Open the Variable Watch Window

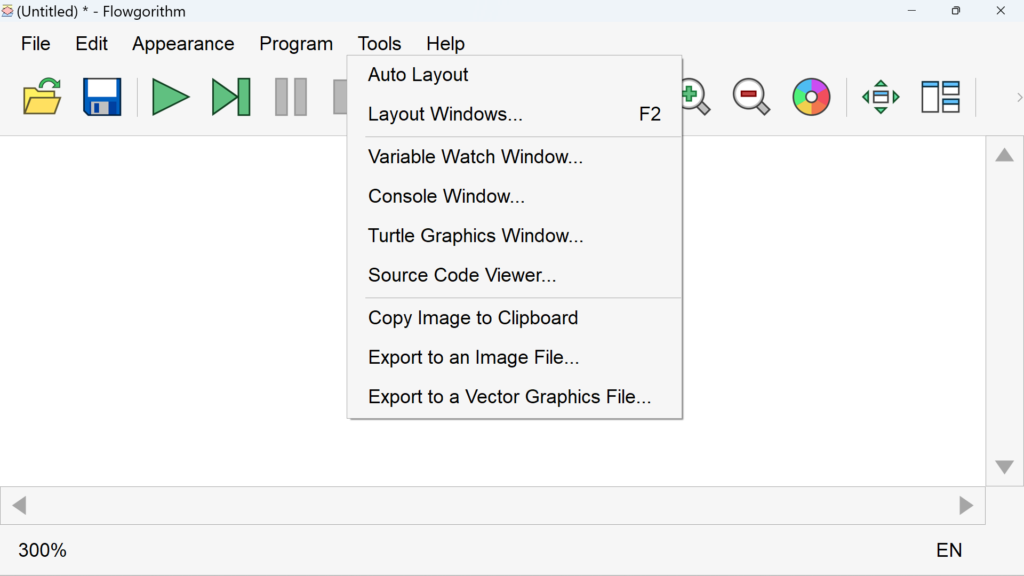tap(475, 156)
